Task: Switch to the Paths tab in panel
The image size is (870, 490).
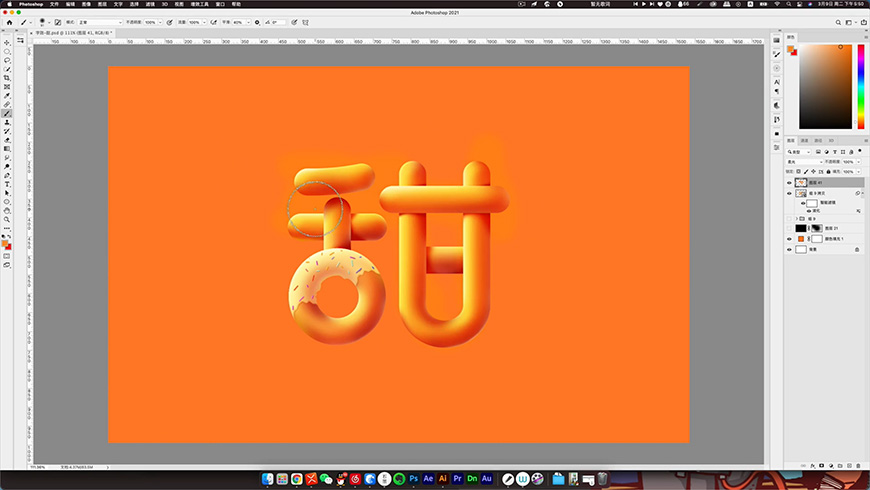Action: (x=818, y=140)
